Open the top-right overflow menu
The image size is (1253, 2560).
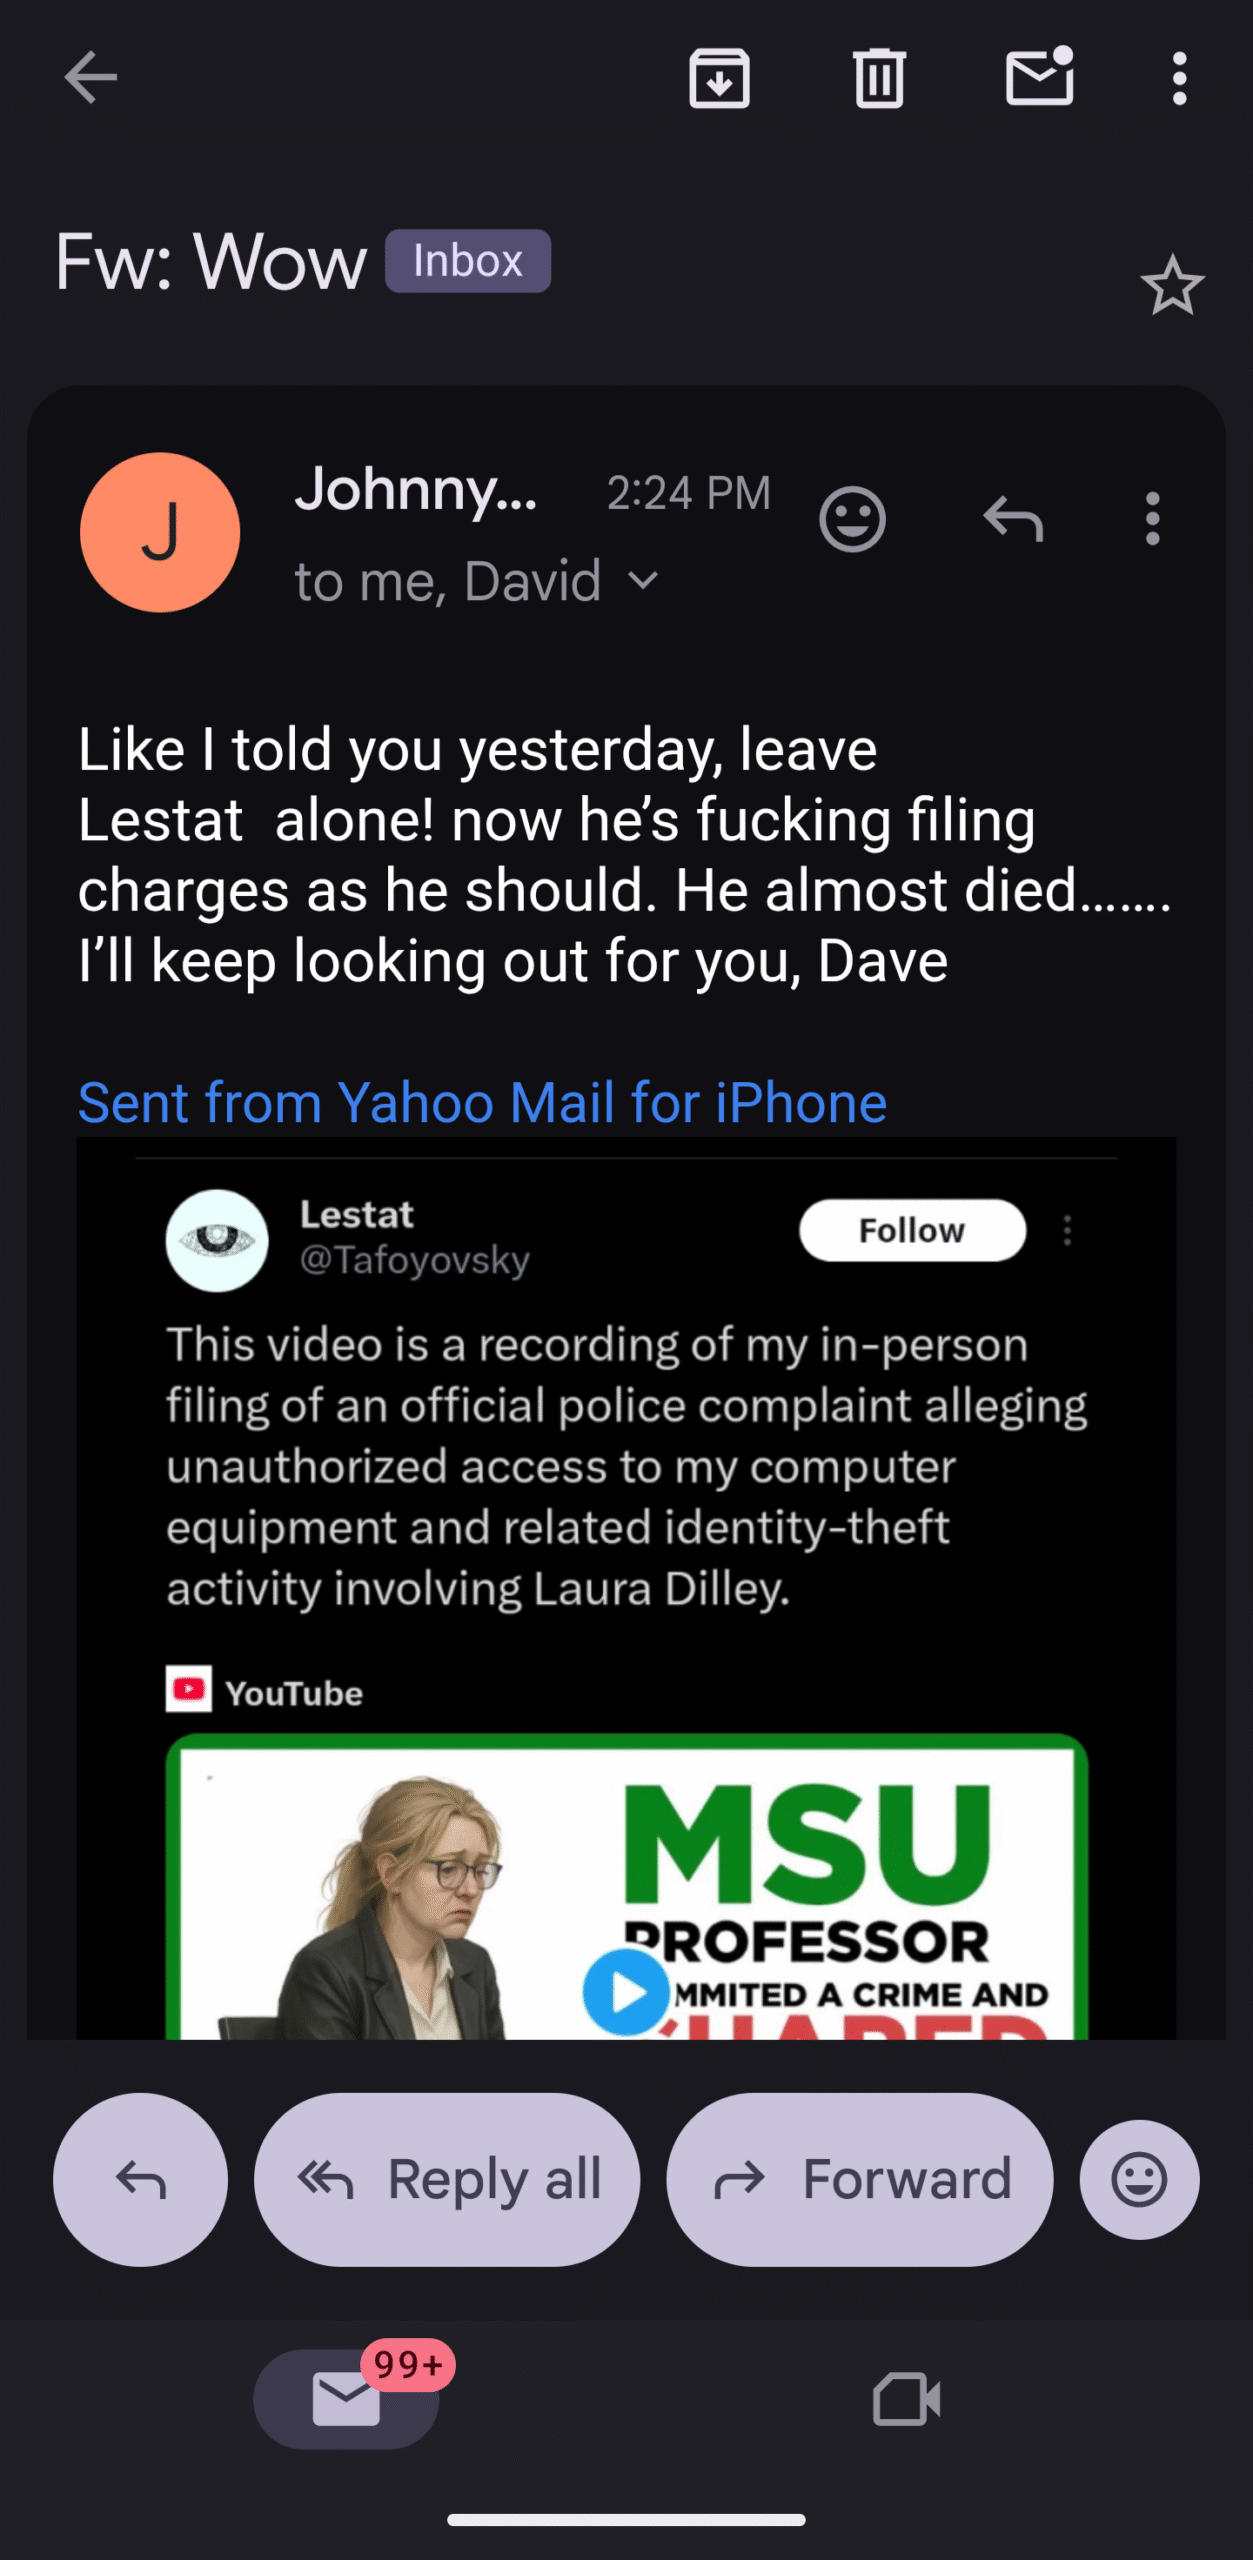[1180, 78]
